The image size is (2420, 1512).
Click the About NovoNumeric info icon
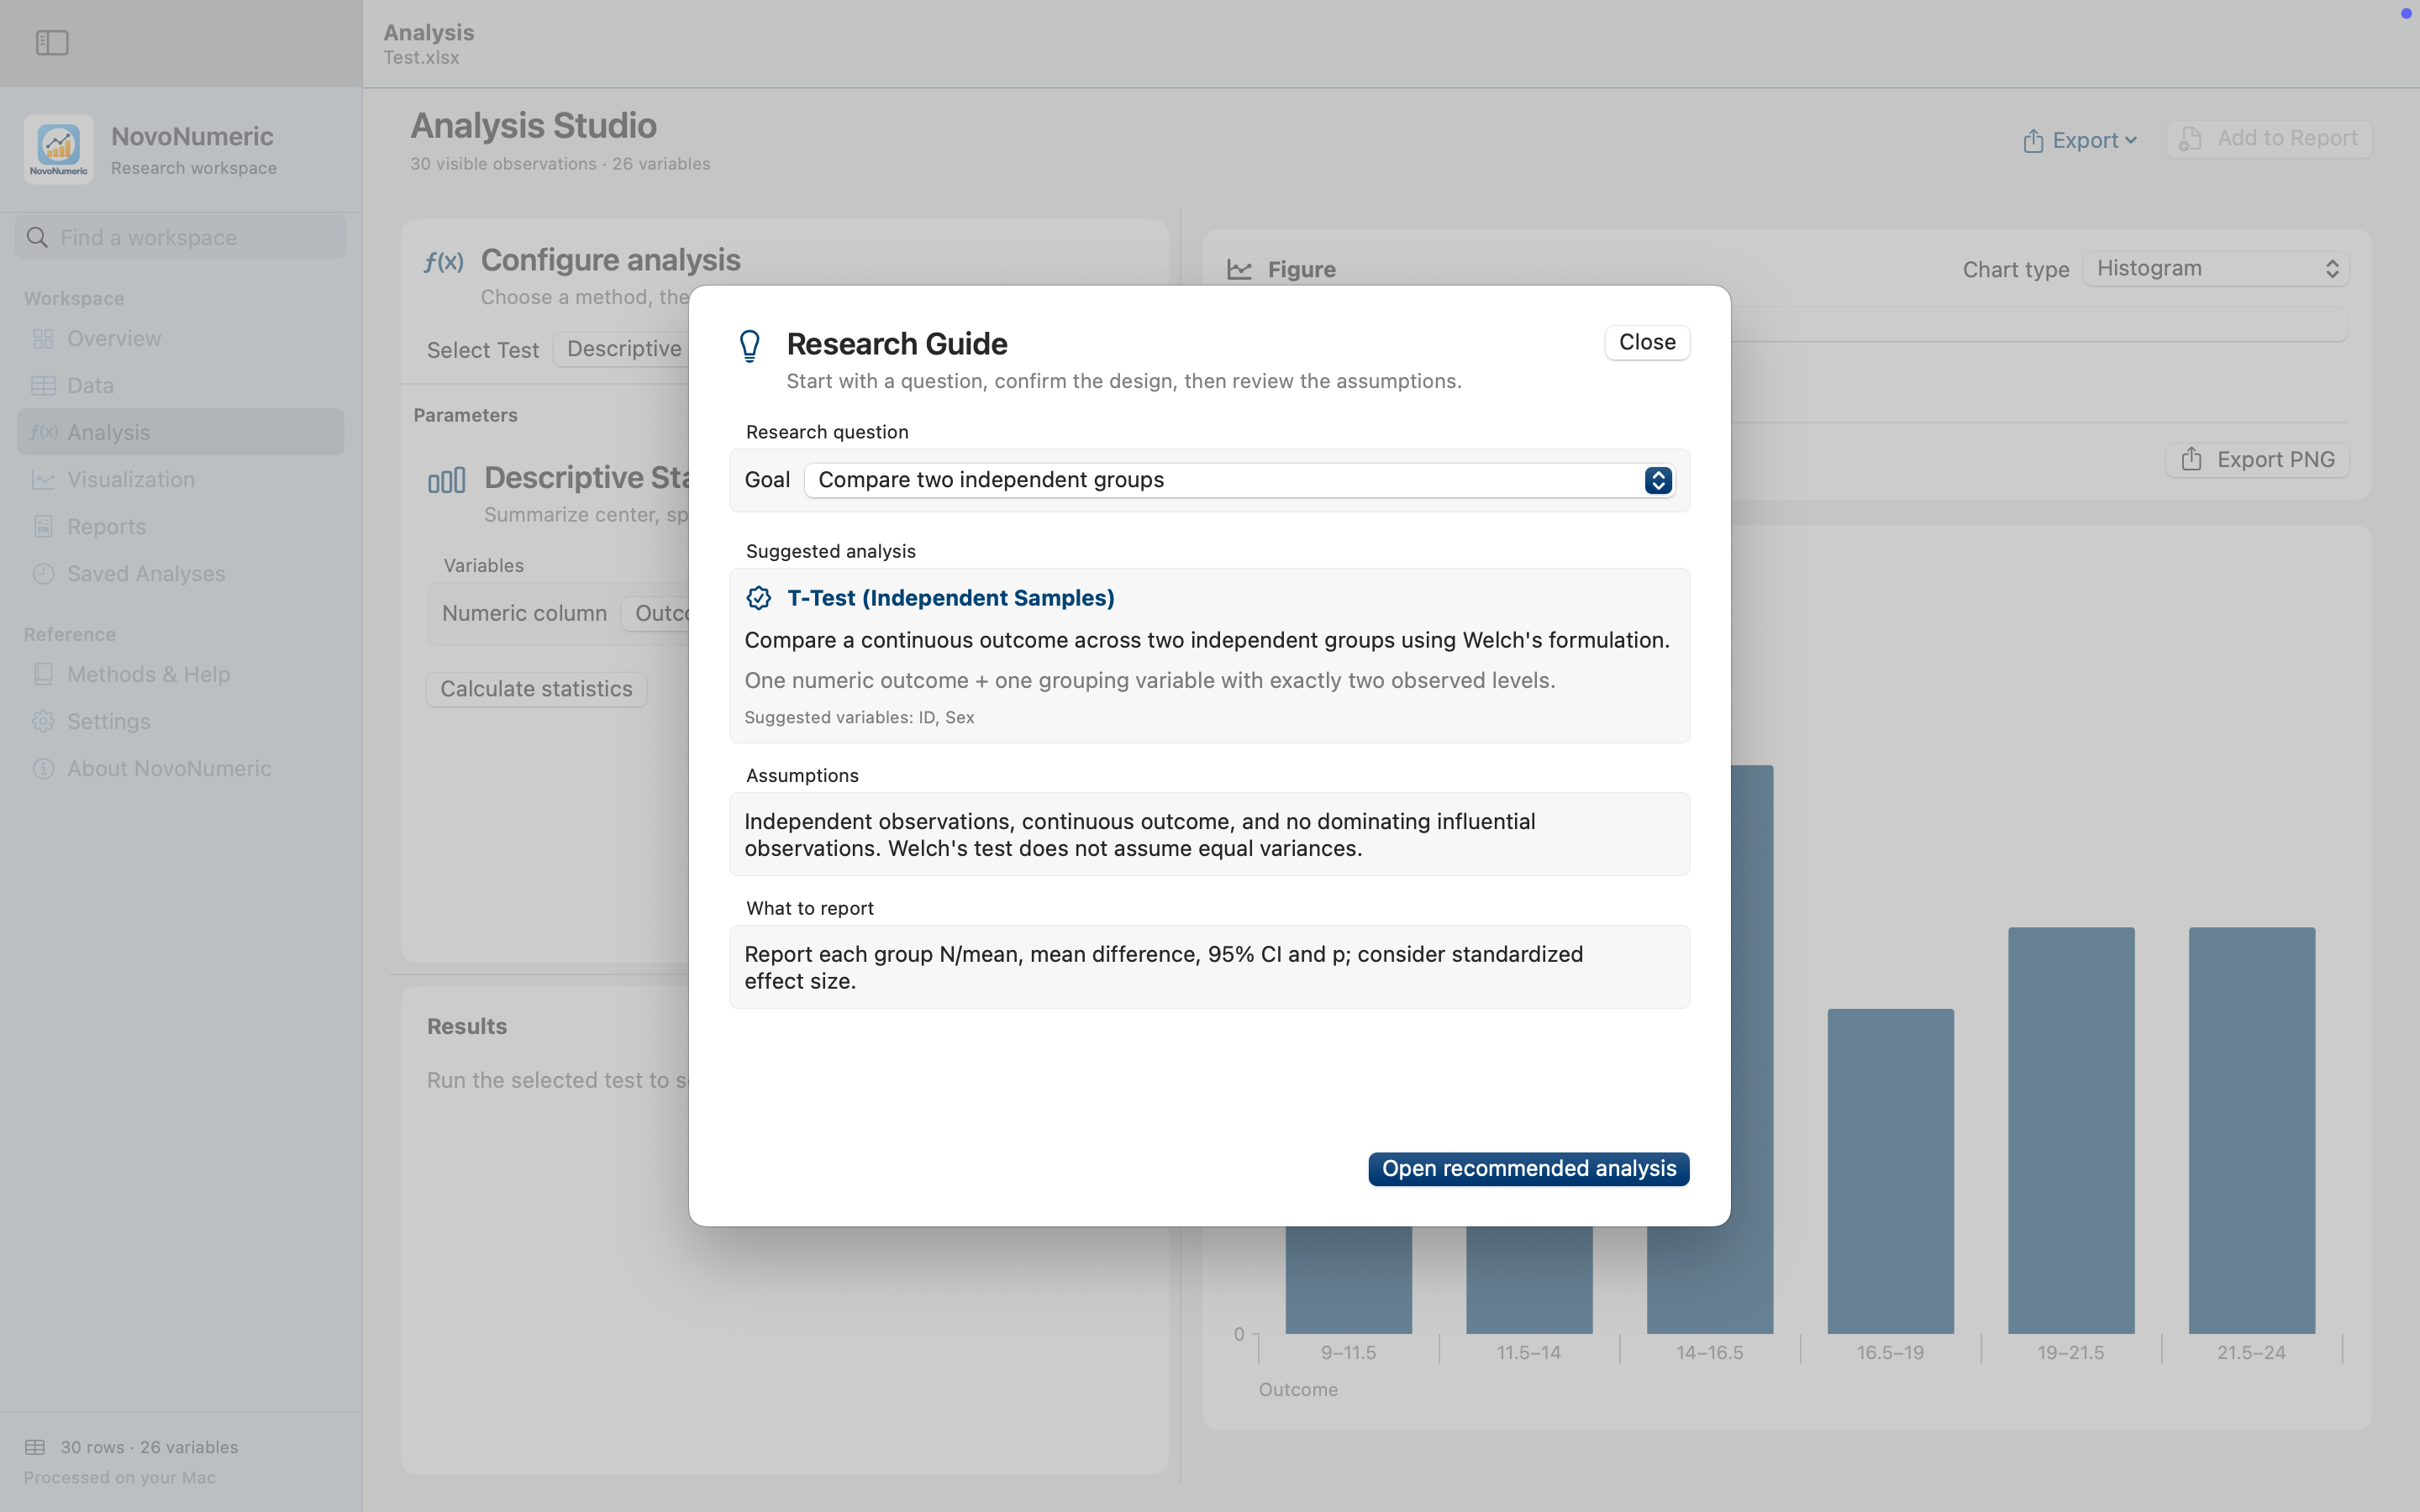(43, 769)
